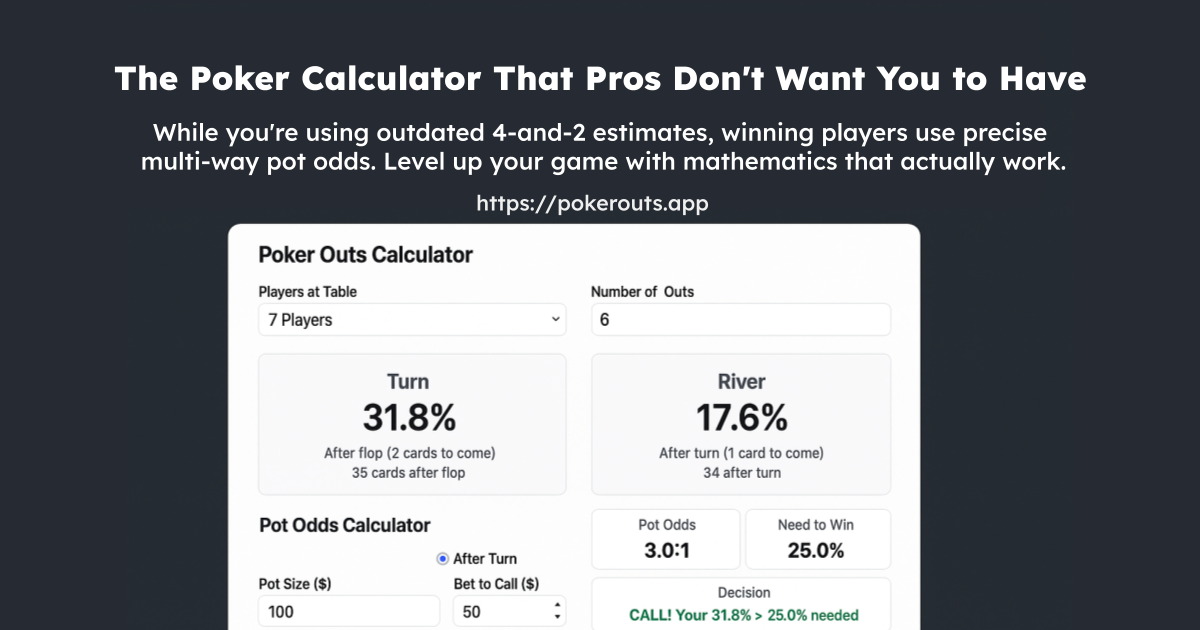Click the River 17.6% stat card
The height and width of the screenshot is (630, 1200).
(740, 423)
